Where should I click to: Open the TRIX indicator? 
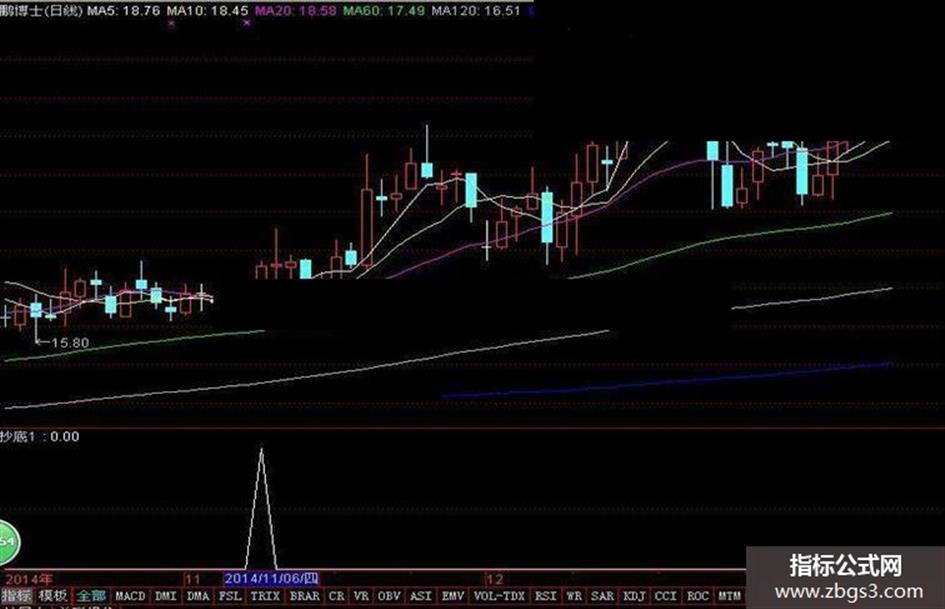(265, 596)
